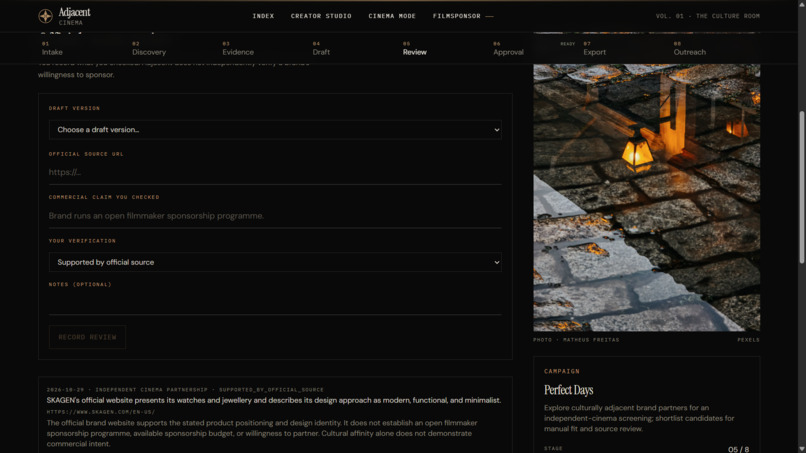Click the Perfect Days campaign title
Viewport: 806px width, 453px height.
tap(569, 390)
